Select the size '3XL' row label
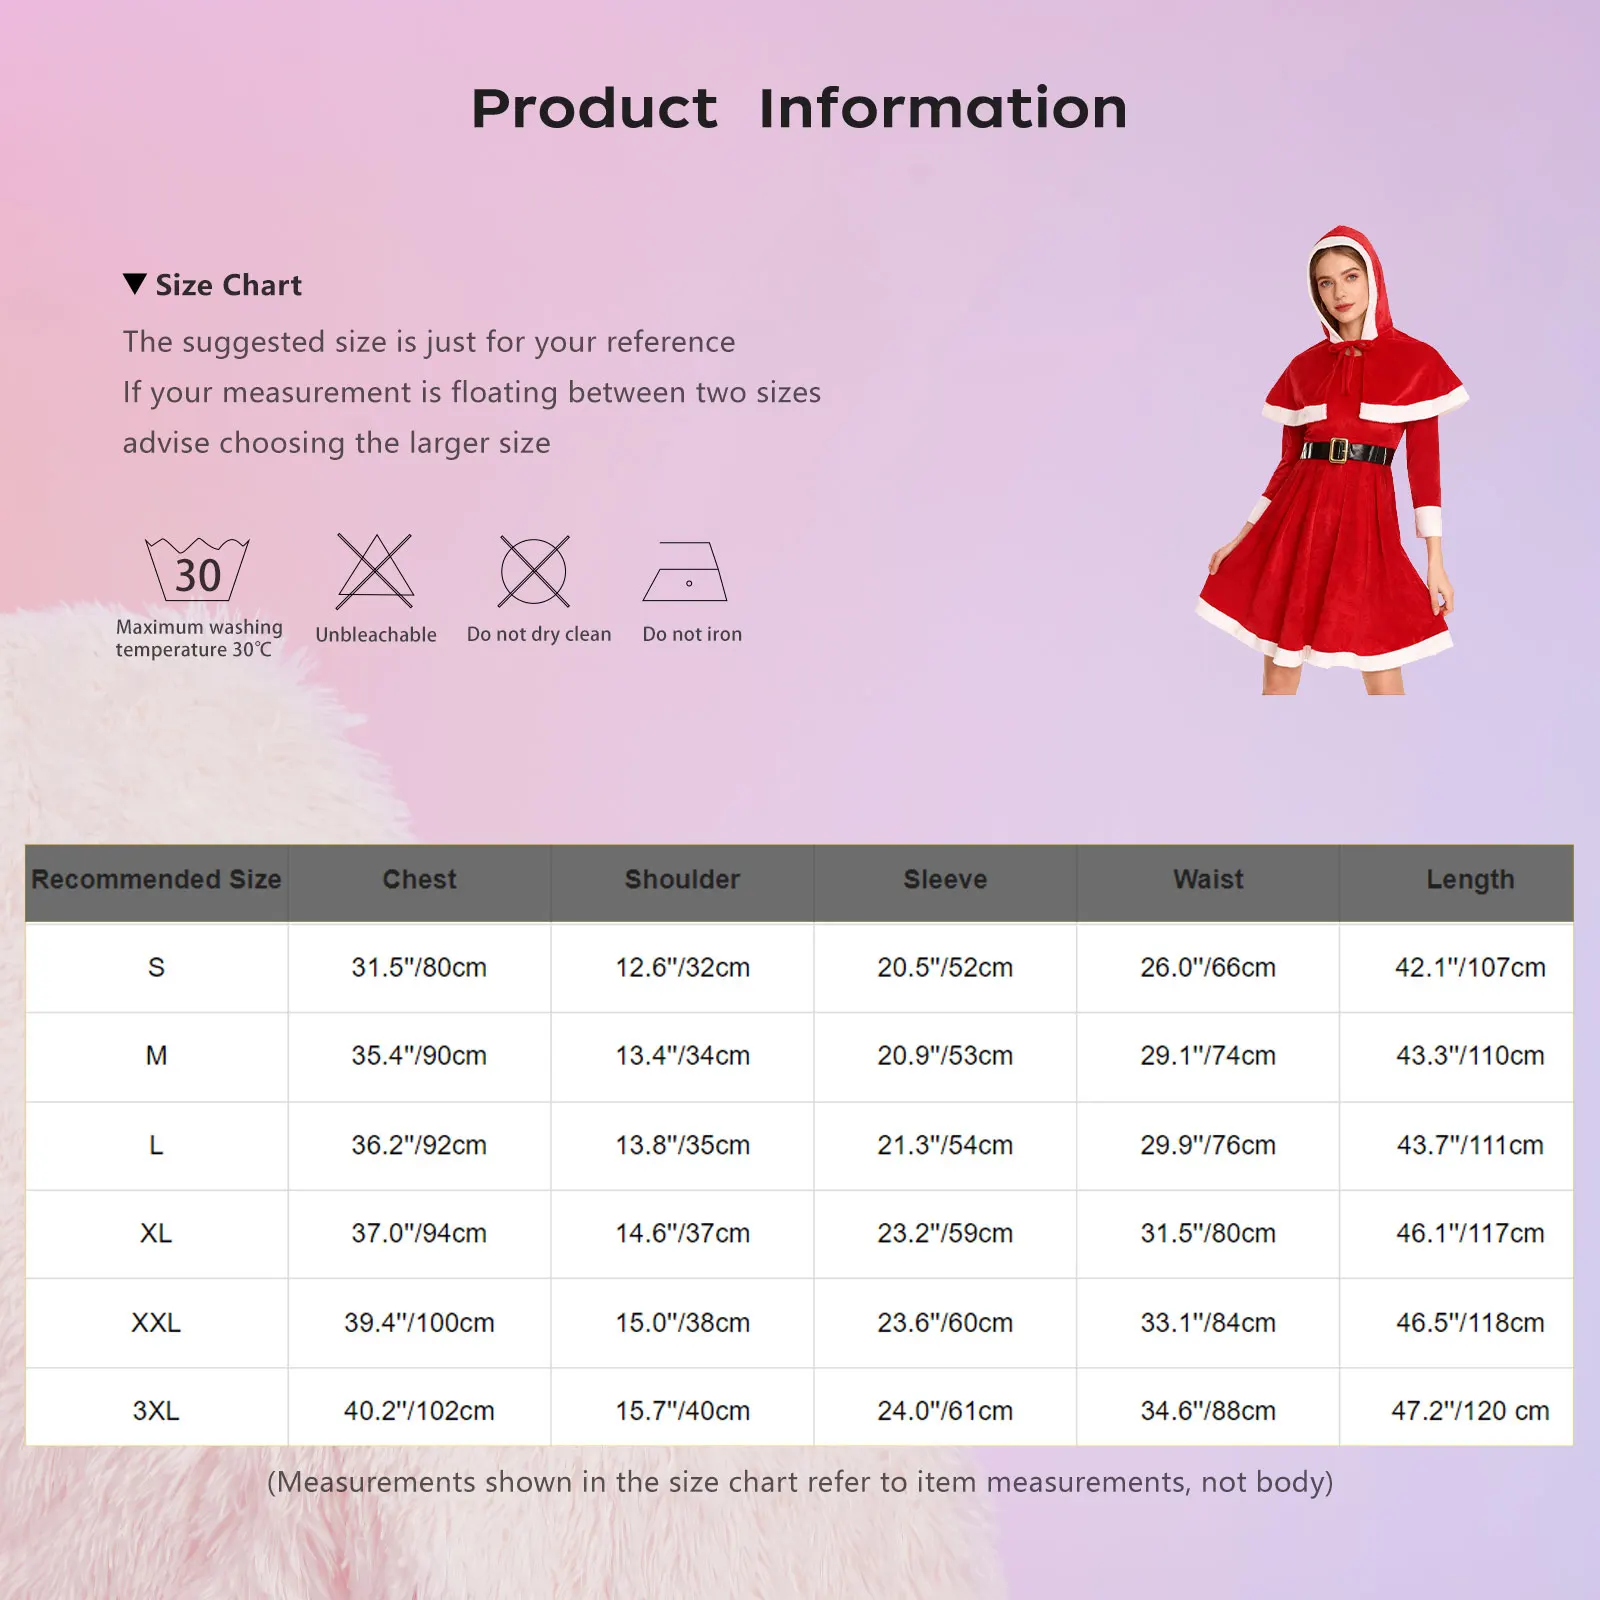This screenshot has height=1600, width=1600. coord(156,1410)
